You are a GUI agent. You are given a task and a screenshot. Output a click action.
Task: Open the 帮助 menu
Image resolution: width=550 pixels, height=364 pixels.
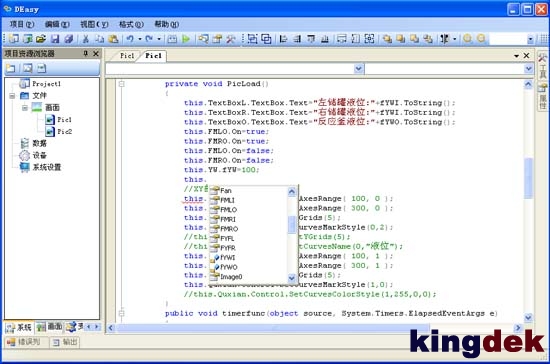(167, 24)
